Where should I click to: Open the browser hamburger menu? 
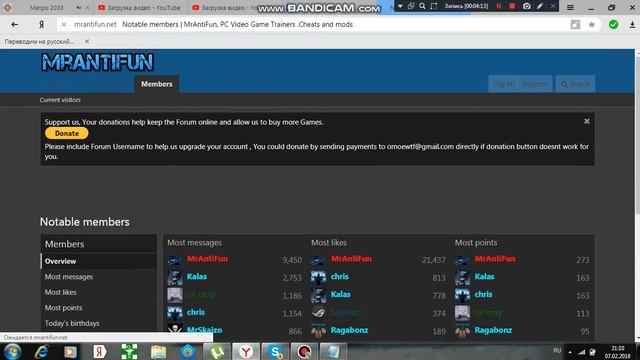click(x=570, y=7)
